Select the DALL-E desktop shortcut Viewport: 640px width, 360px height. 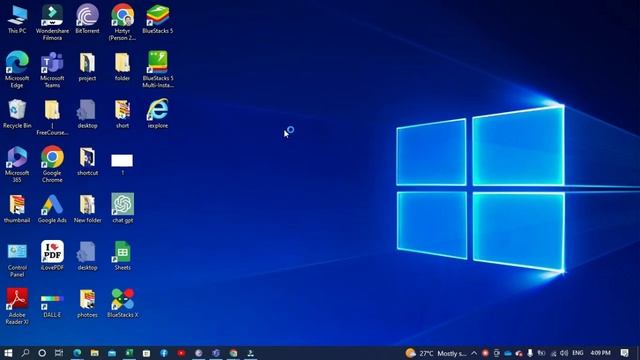[x=52, y=306]
